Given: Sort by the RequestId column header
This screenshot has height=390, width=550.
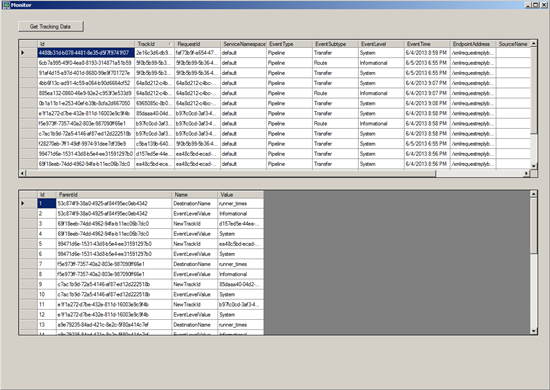Looking at the screenshot, I should [x=197, y=44].
